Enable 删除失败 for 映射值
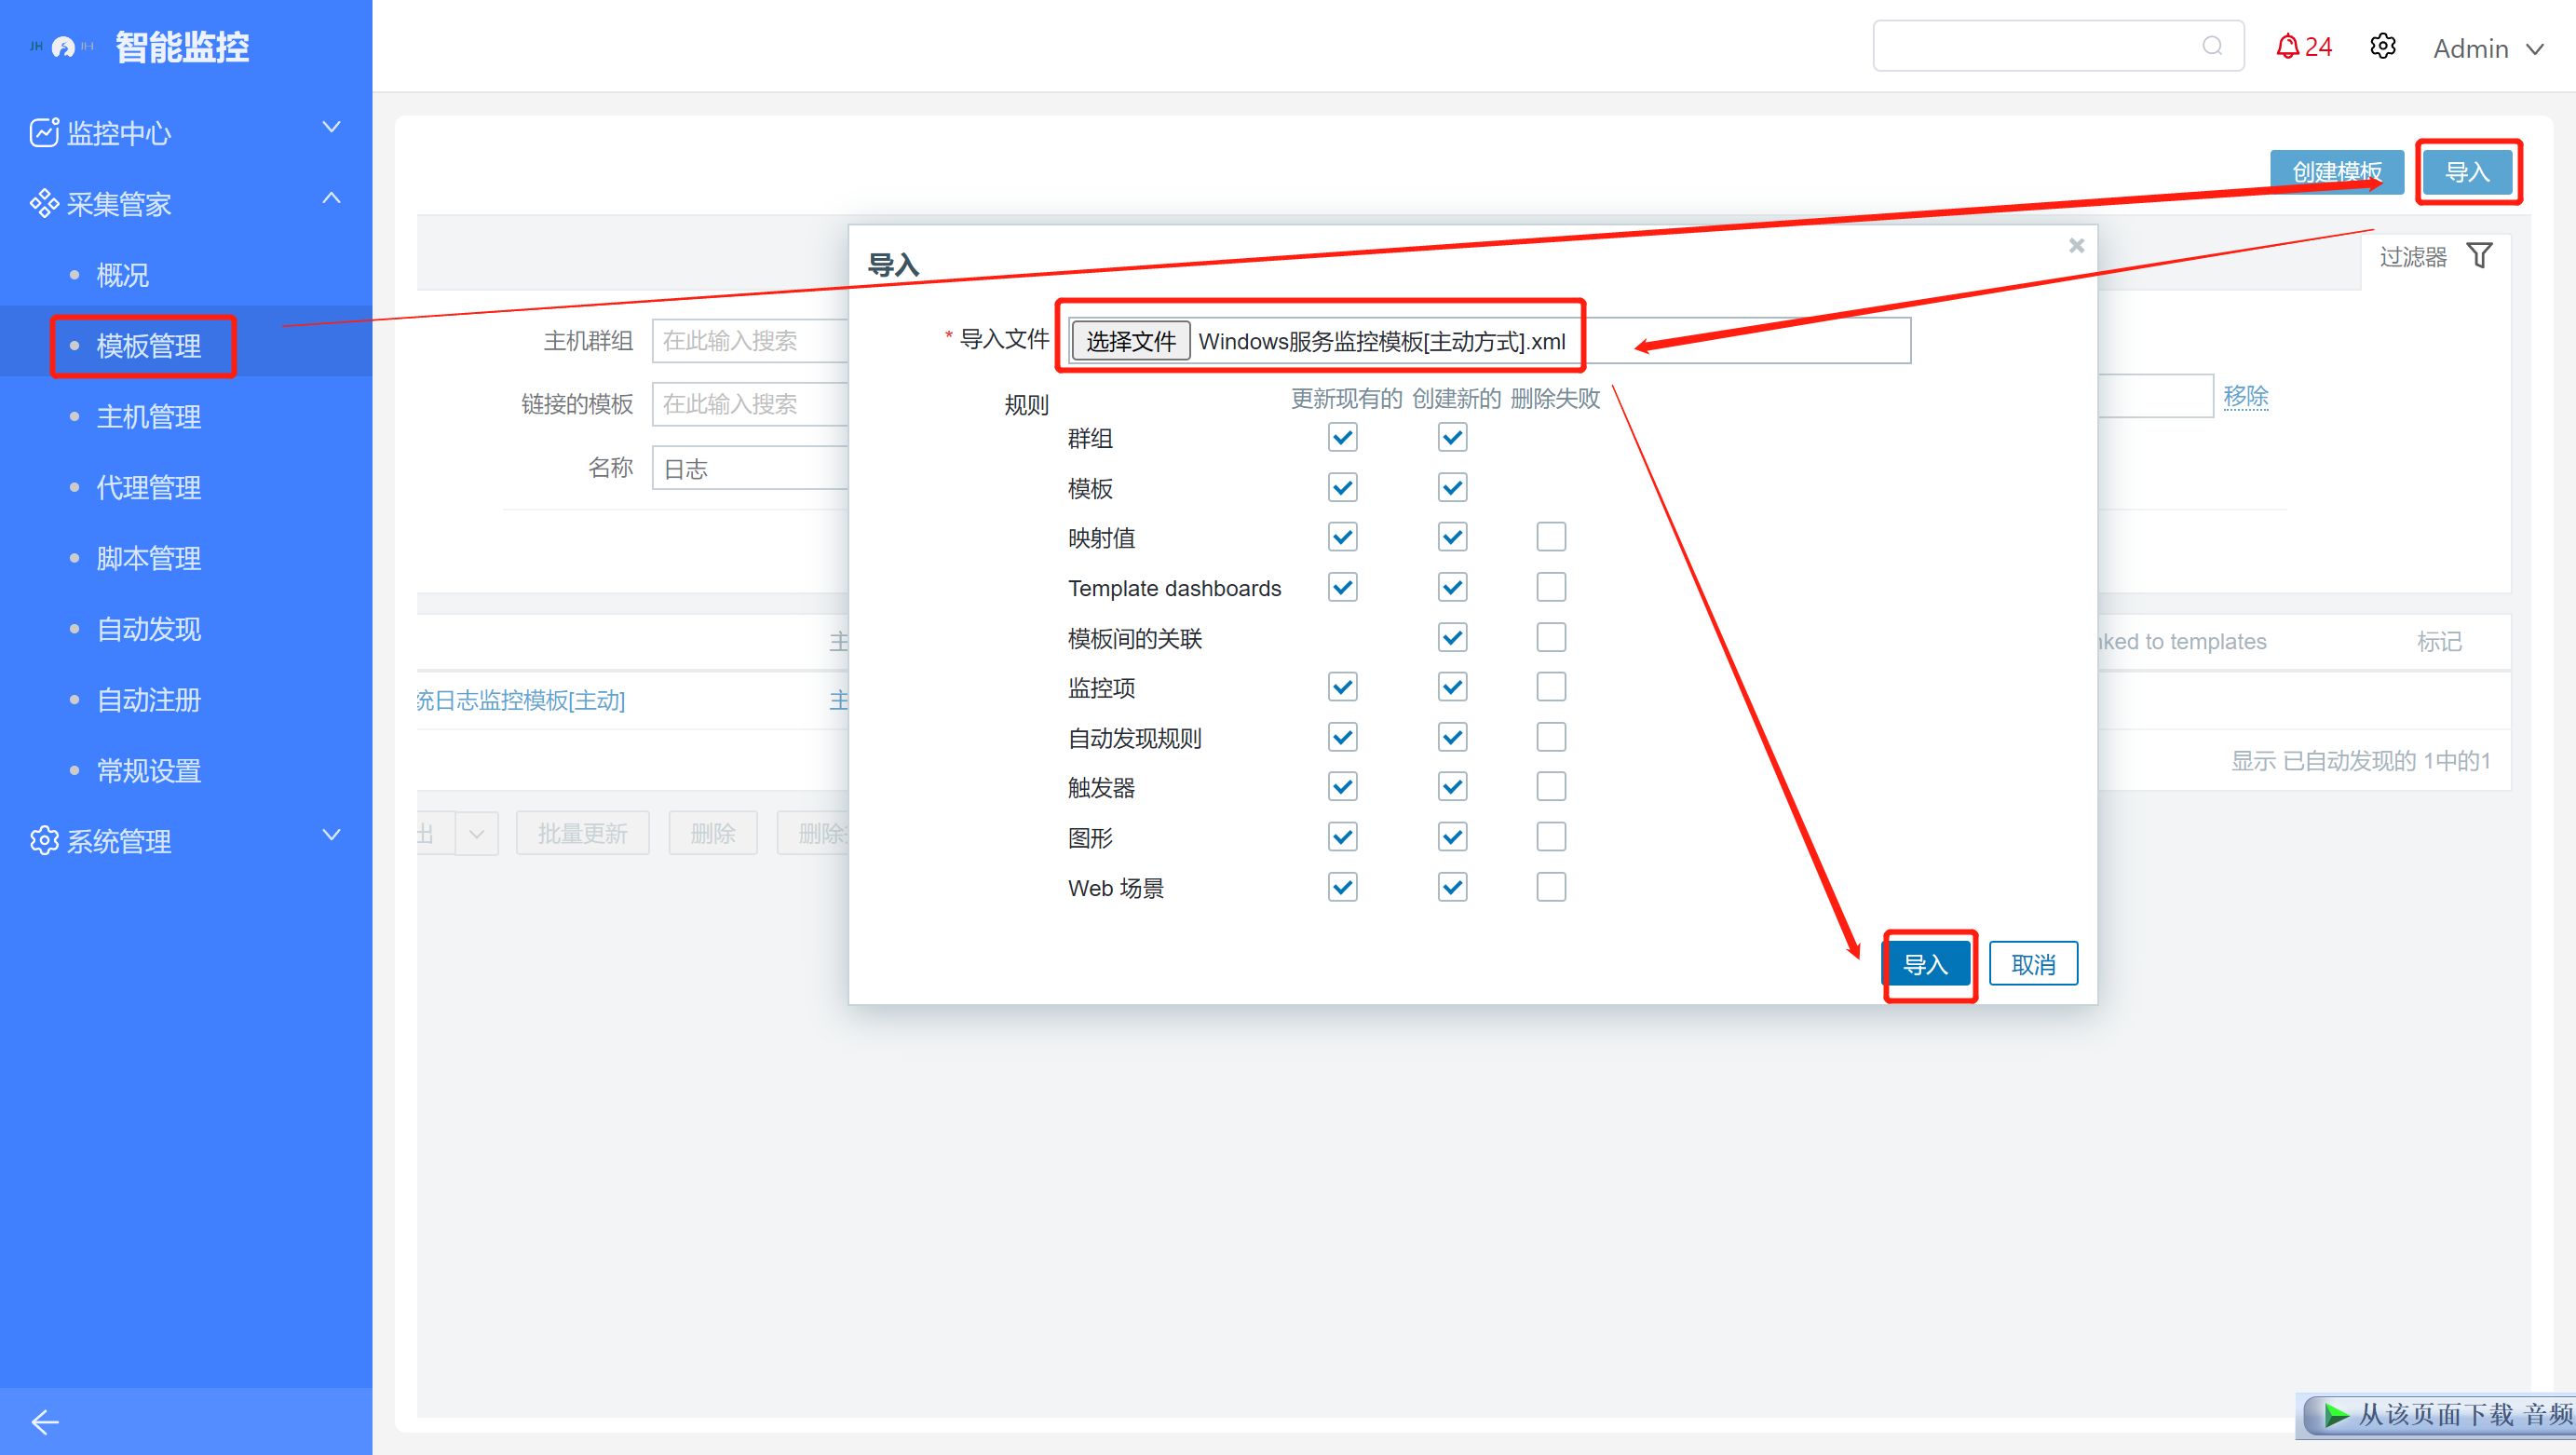The height and width of the screenshot is (1455, 2576). [1551, 537]
